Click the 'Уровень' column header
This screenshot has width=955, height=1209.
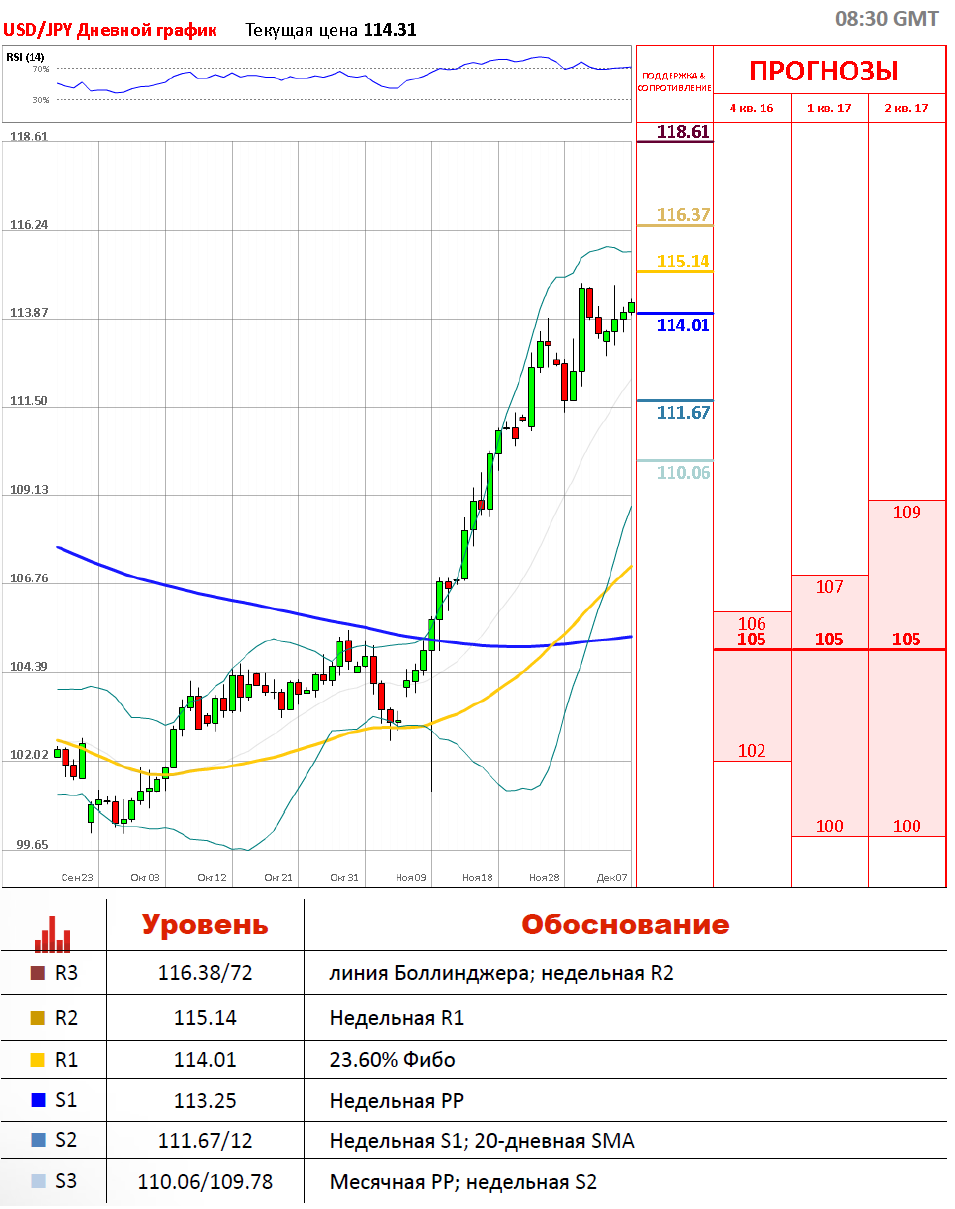205,924
